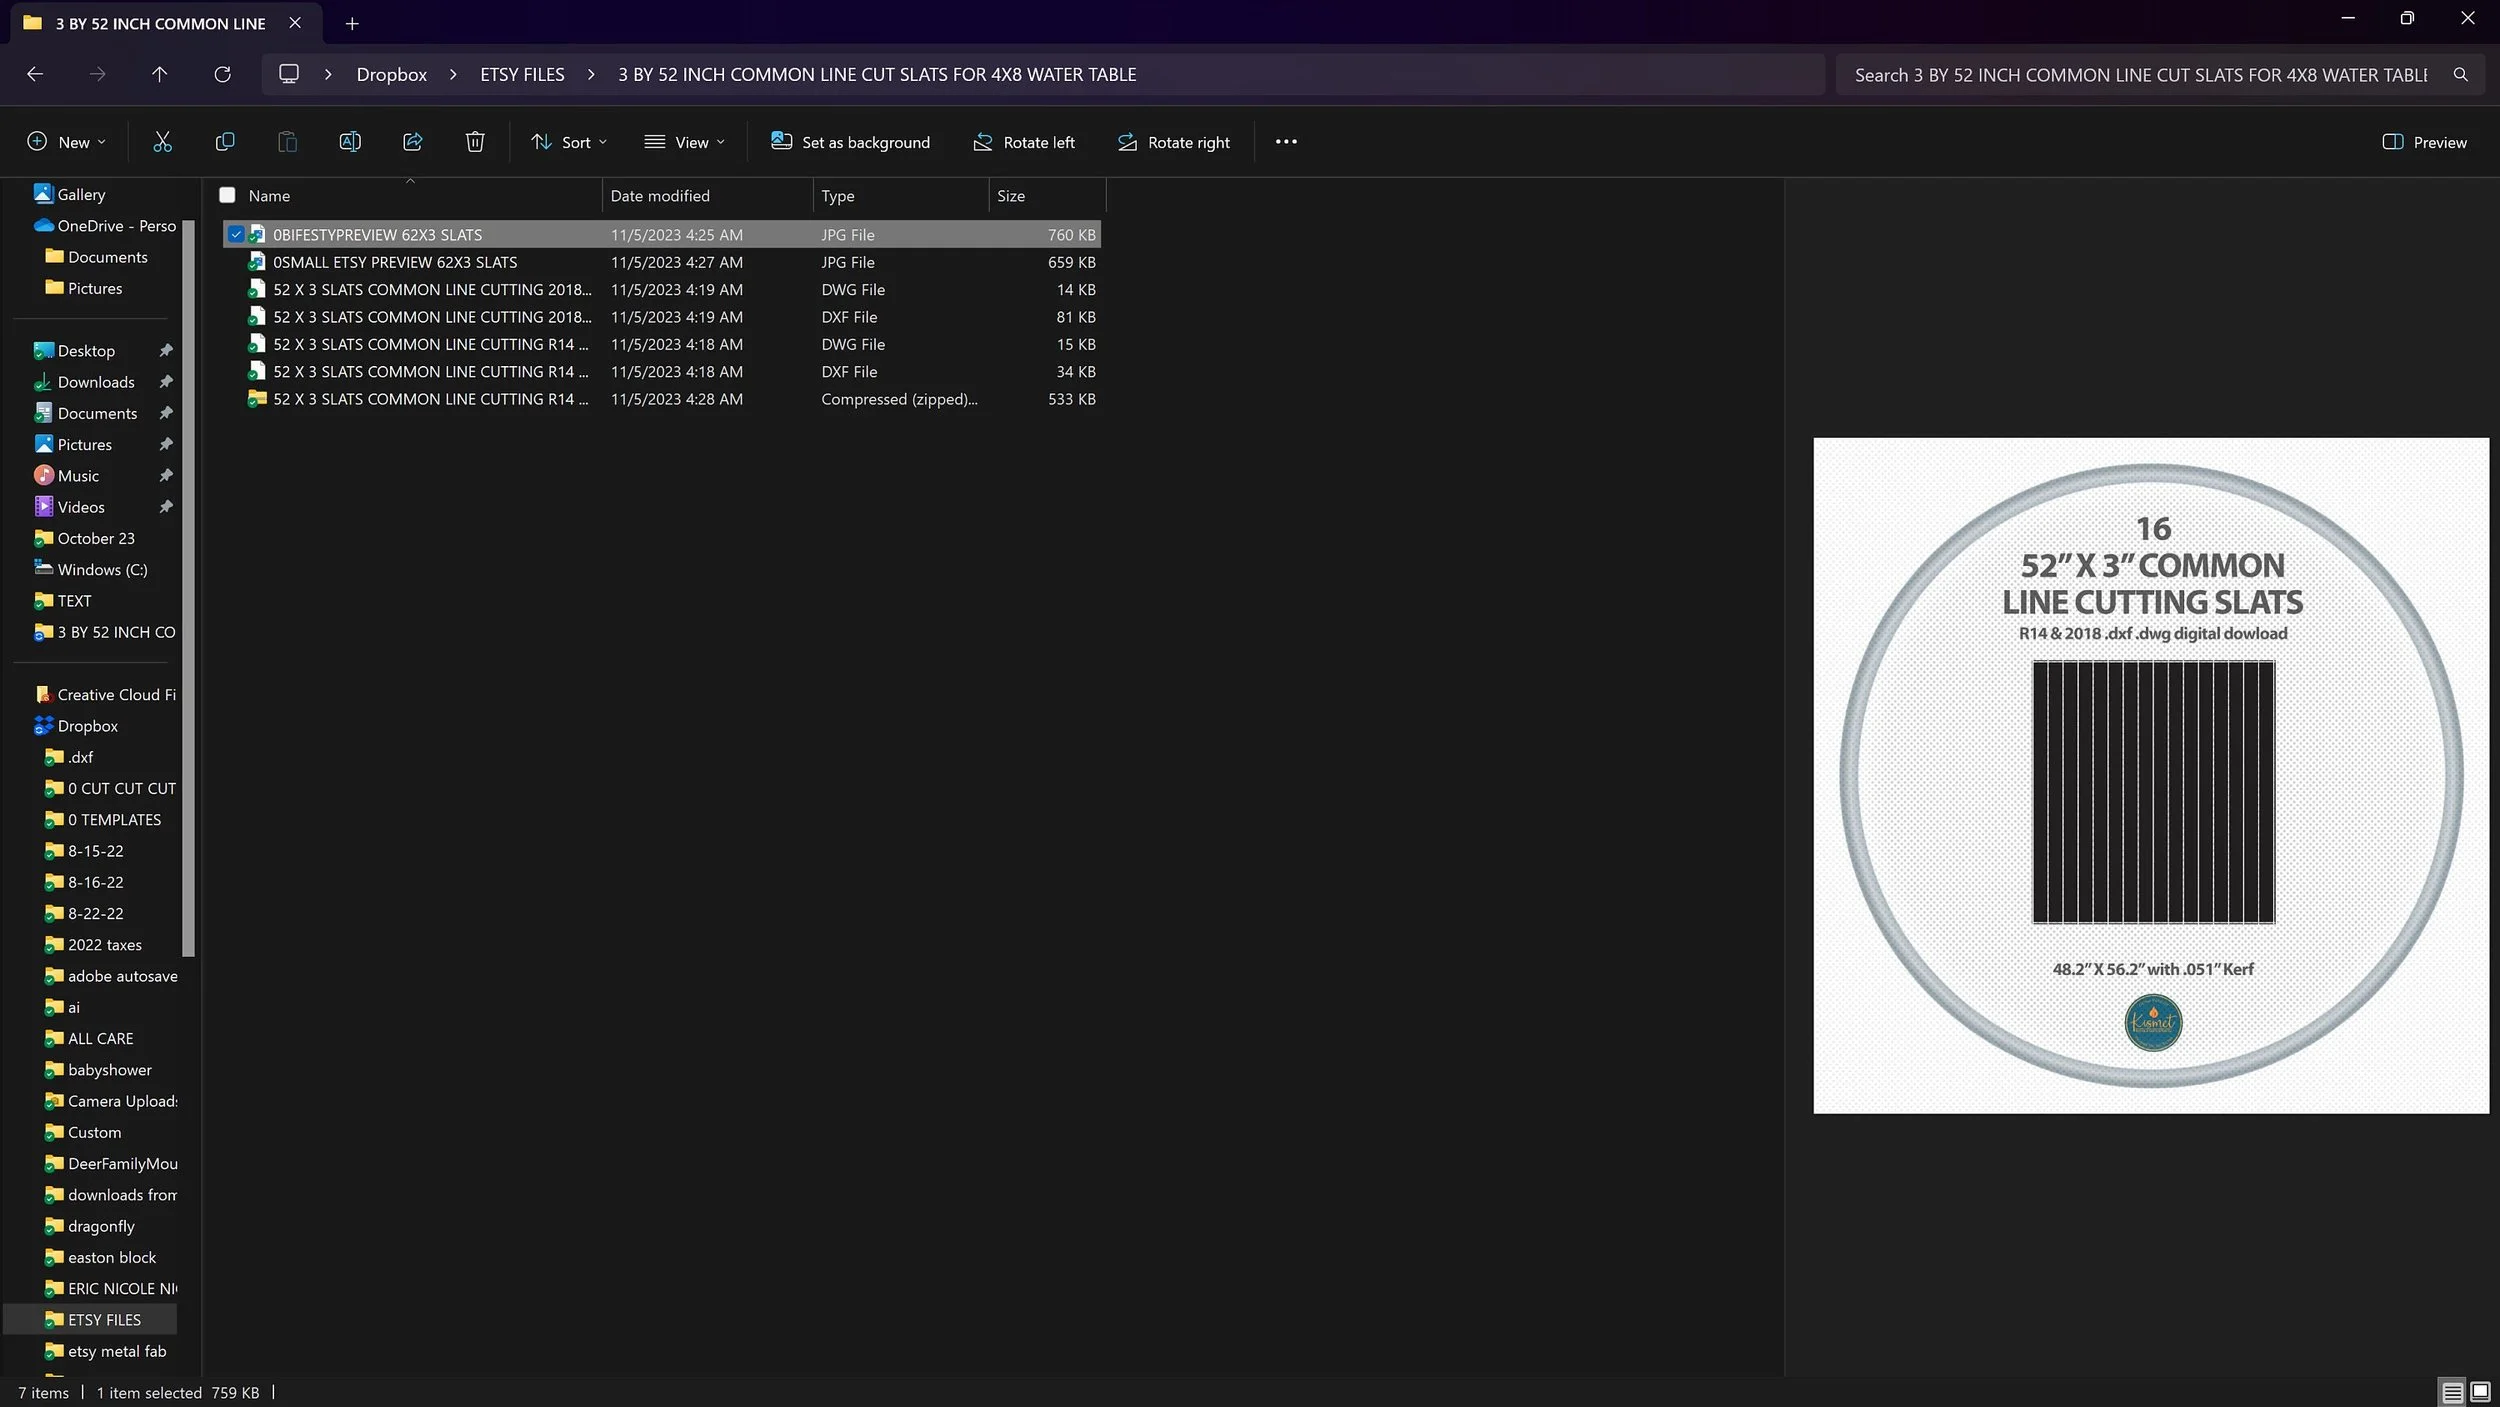Expand the New item dropdown

tap(66, 142)
